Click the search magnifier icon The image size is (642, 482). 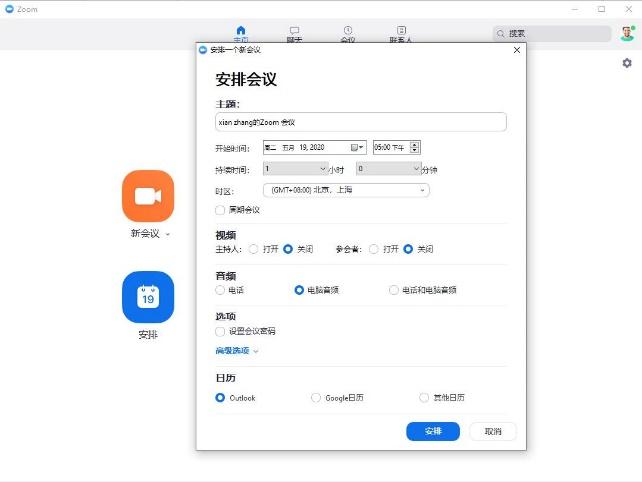[x=500, y=34]
